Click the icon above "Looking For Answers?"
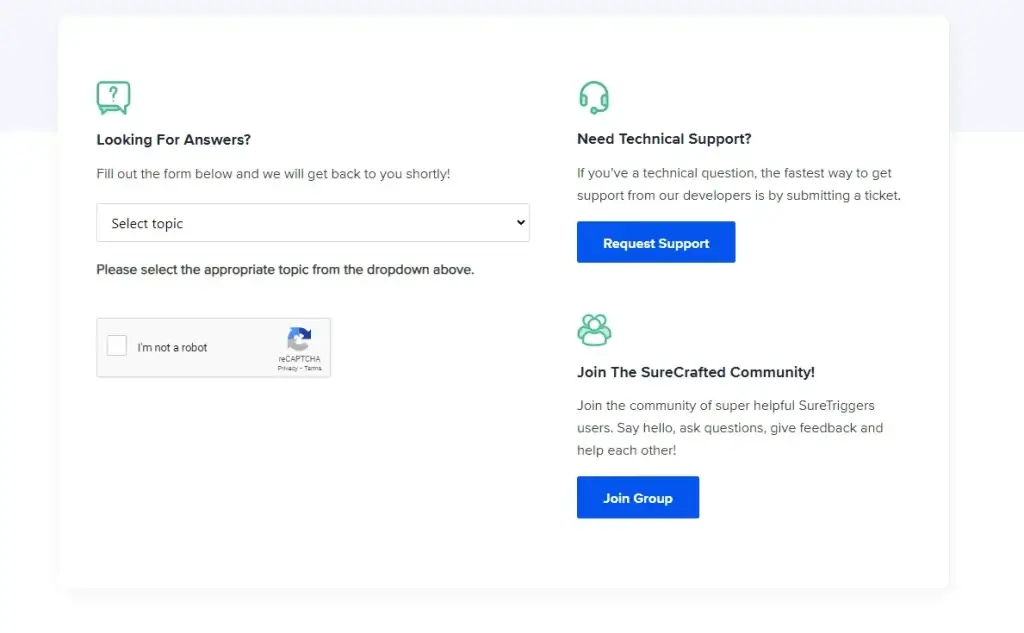The height and width of the screenshot is (633, 1024). click(x=112, y=96)
